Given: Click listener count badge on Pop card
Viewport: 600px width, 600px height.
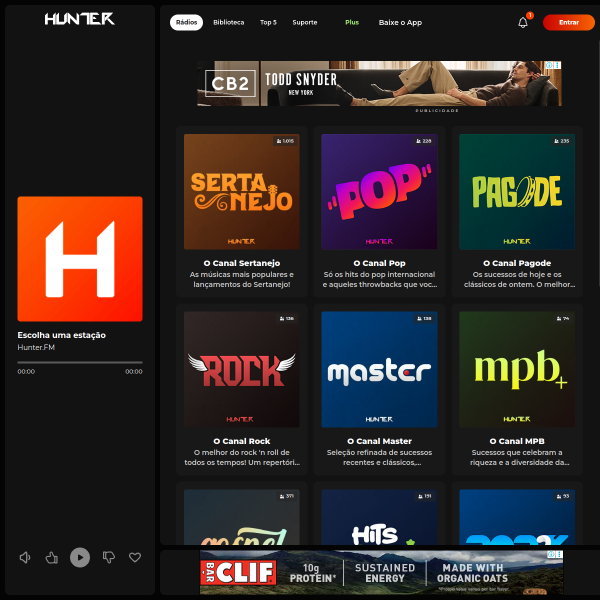Looking at the screenshot, I should [x=424, y=141].
